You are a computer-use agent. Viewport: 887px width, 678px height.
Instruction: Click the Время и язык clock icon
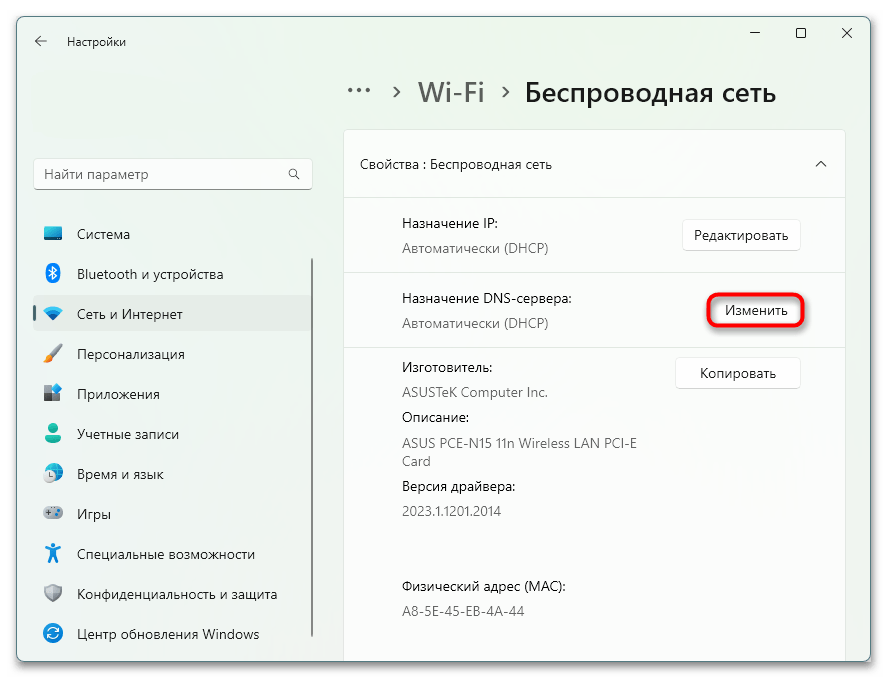tap(53, 474)
